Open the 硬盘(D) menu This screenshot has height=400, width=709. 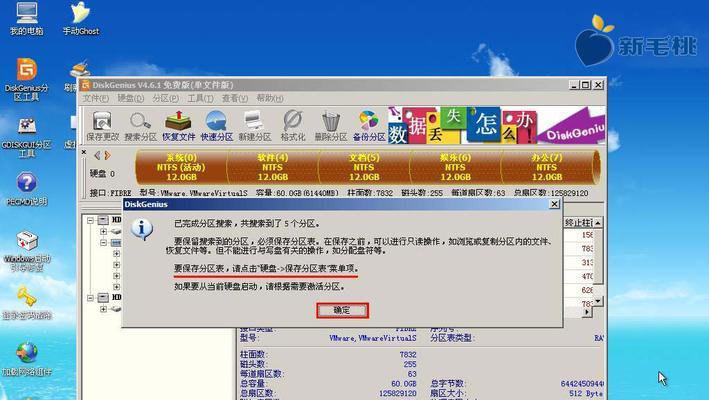pyautogui.click(x=131, y=98)
